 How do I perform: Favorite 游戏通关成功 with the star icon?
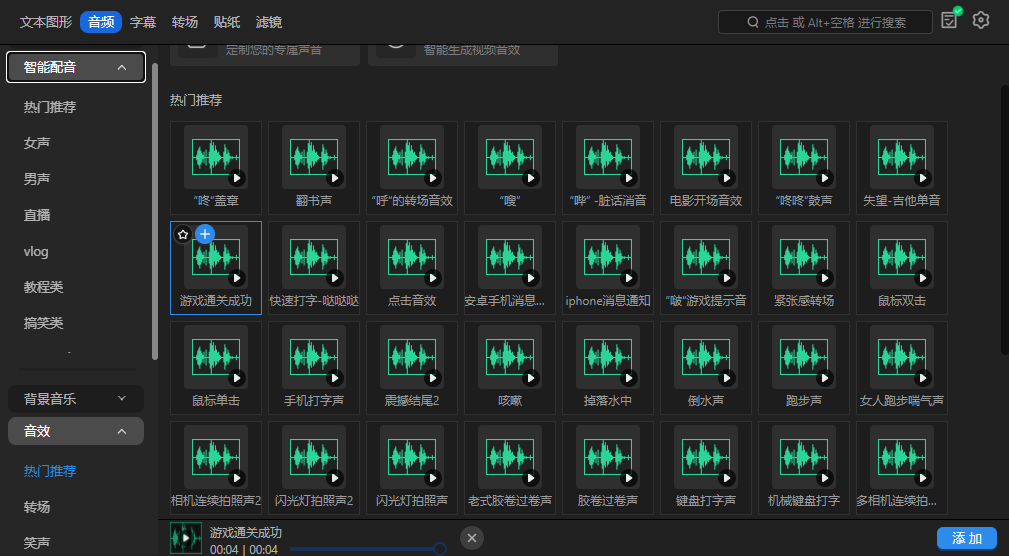coord(183,234)
